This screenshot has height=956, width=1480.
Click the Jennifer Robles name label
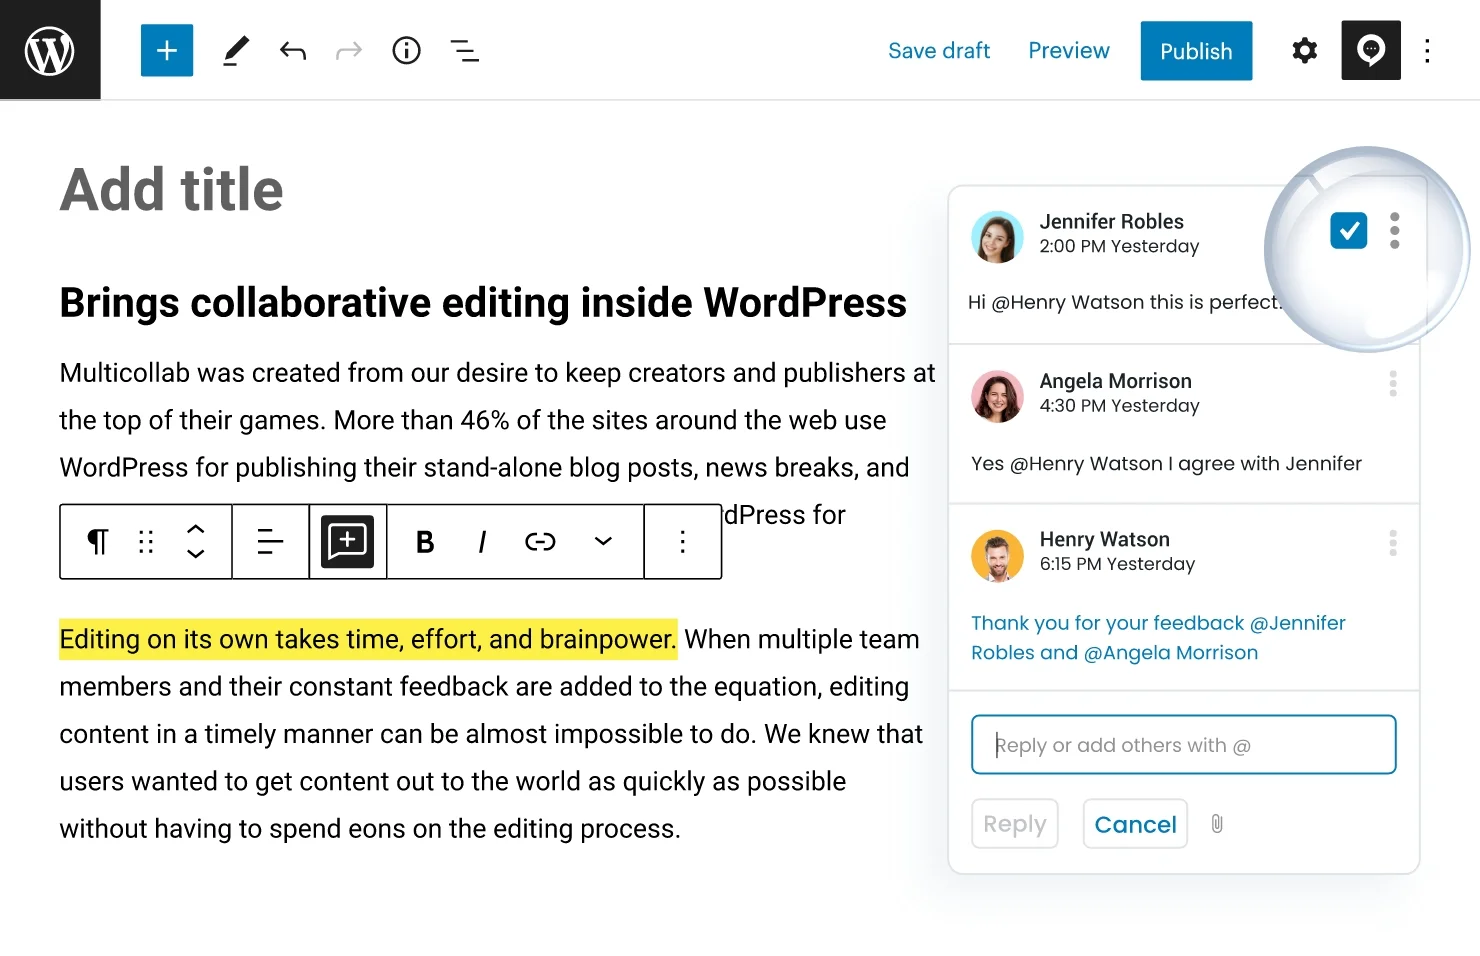coord(1111,221)
